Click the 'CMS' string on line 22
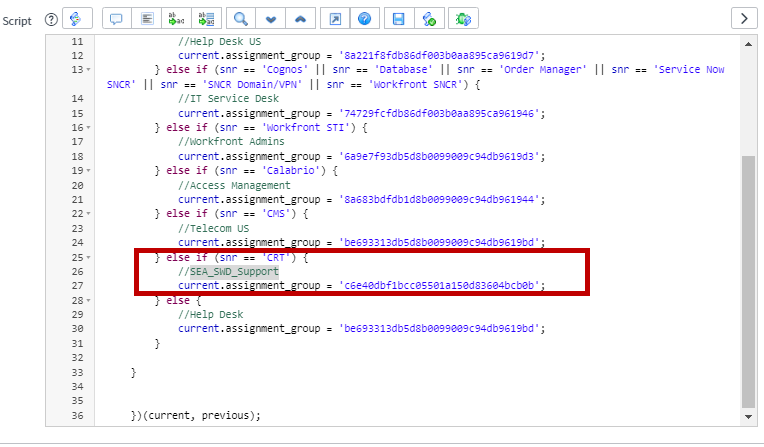The height and width of the screenshot is (447, 764). (x=279, y=214)
